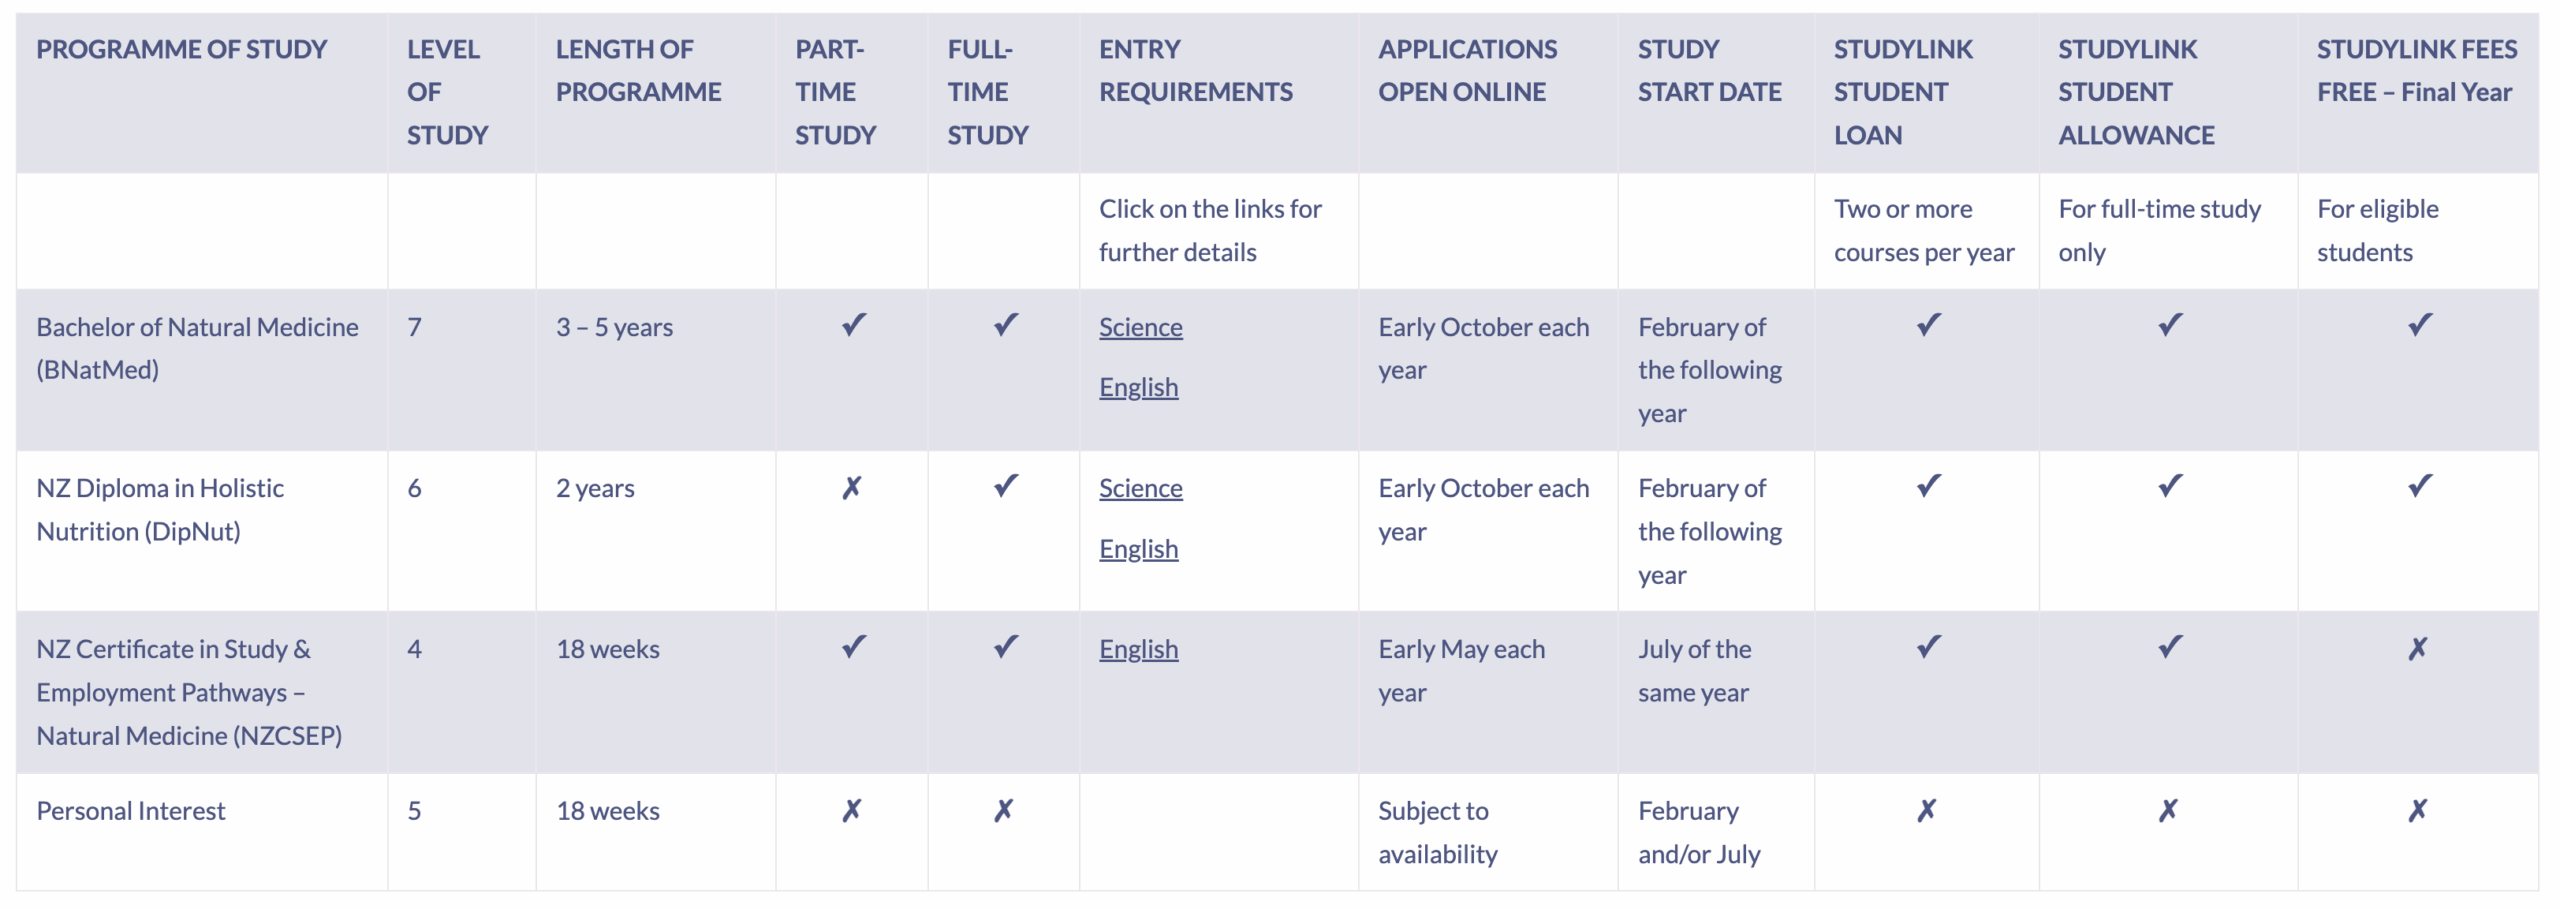This screenshot has height=909, width=2560.
Task: Open the English link for the NZCSEP certificate
Action: coord(1138,649)
